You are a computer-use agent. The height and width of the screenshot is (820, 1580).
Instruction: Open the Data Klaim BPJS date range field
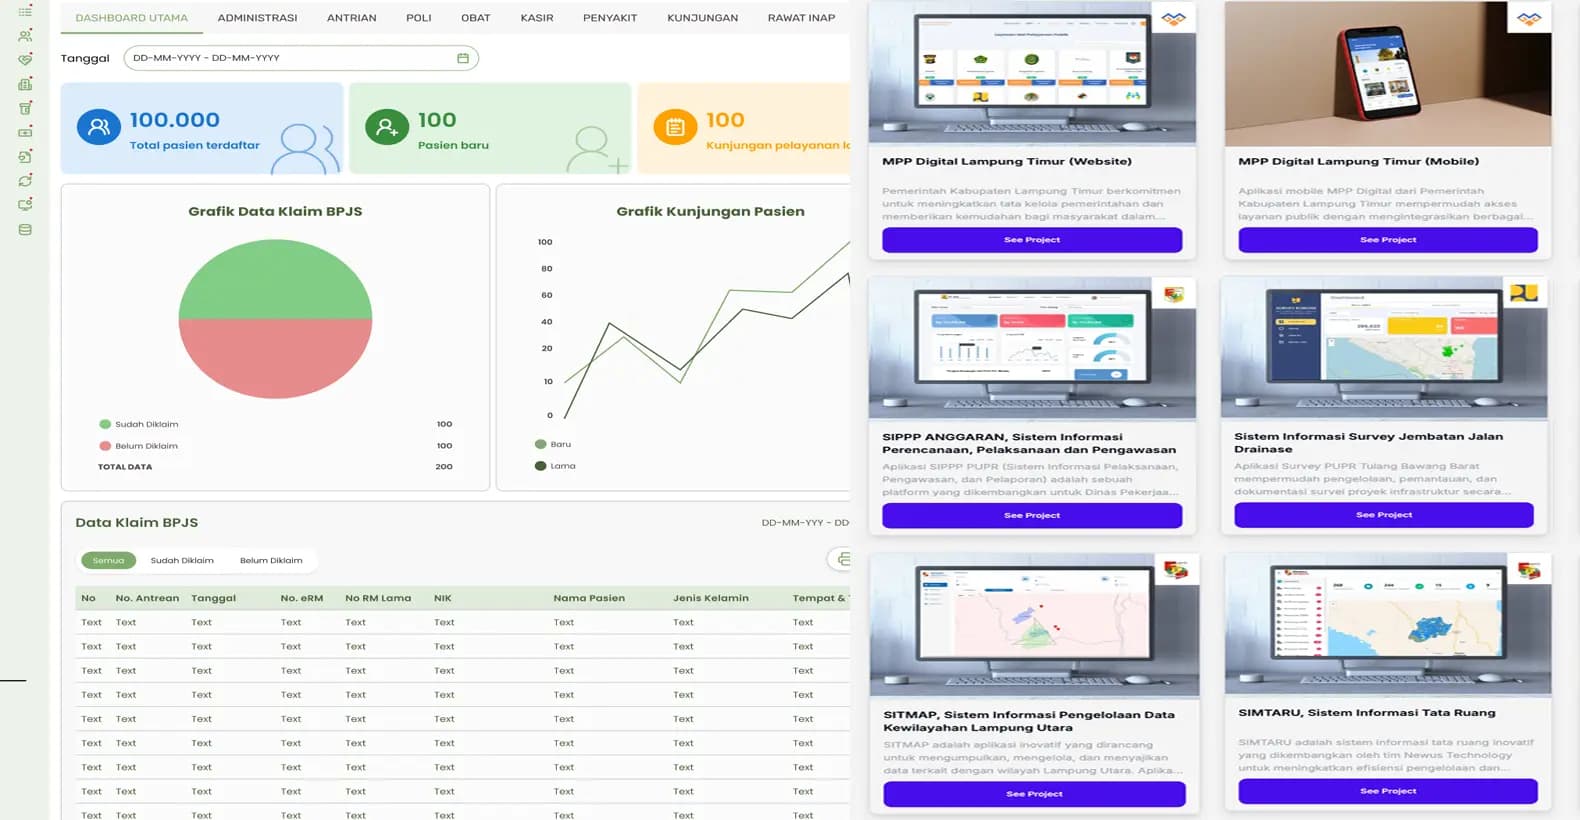[x=805, y=522]
